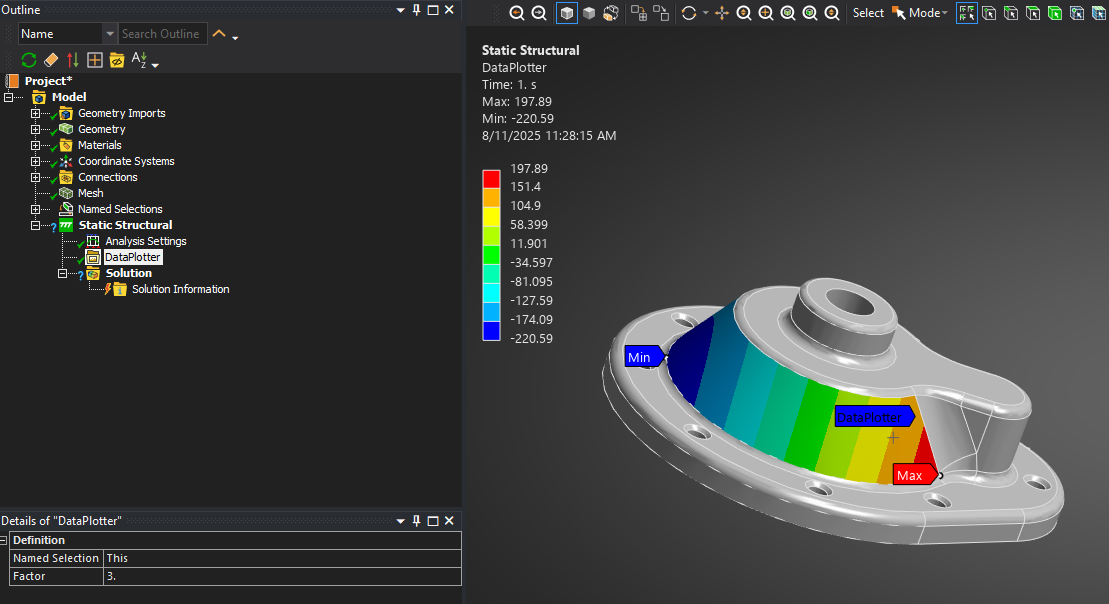The width and height of the screenshot is (1109, 604).
Task: Expand the Geometry Imports tree node
Action: 36,113
